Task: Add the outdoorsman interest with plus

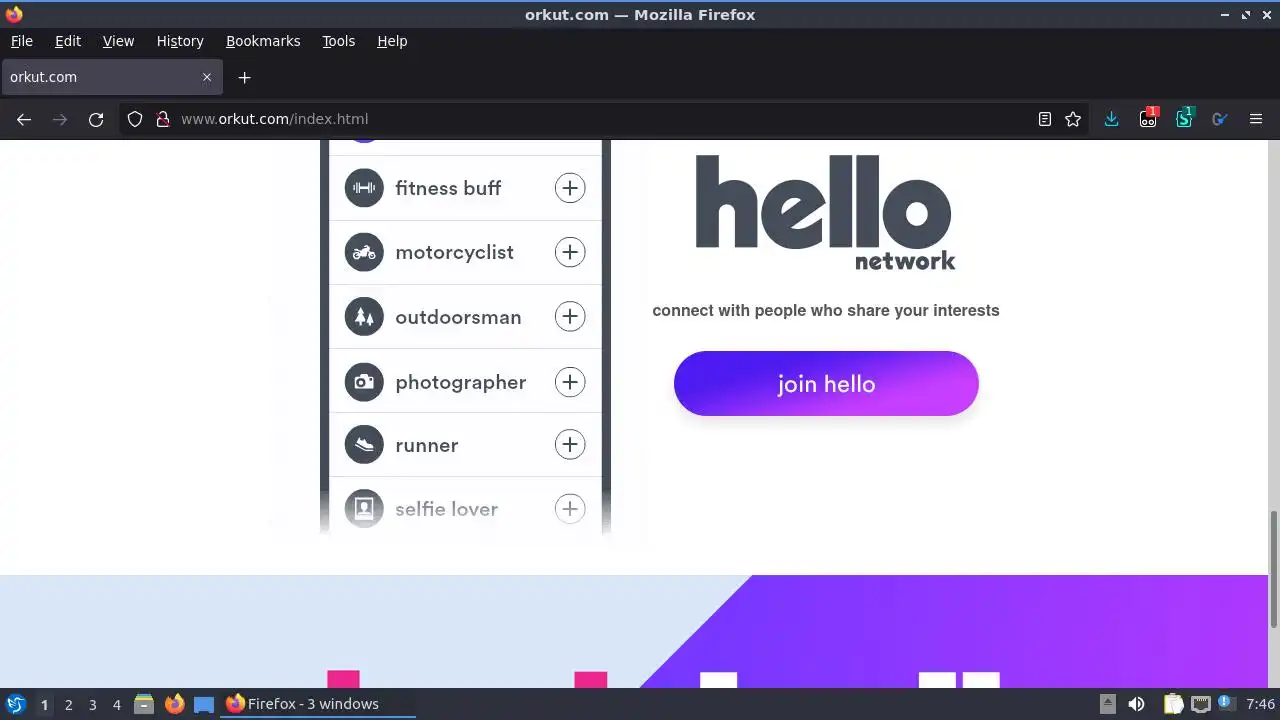Action: (570, 317)
